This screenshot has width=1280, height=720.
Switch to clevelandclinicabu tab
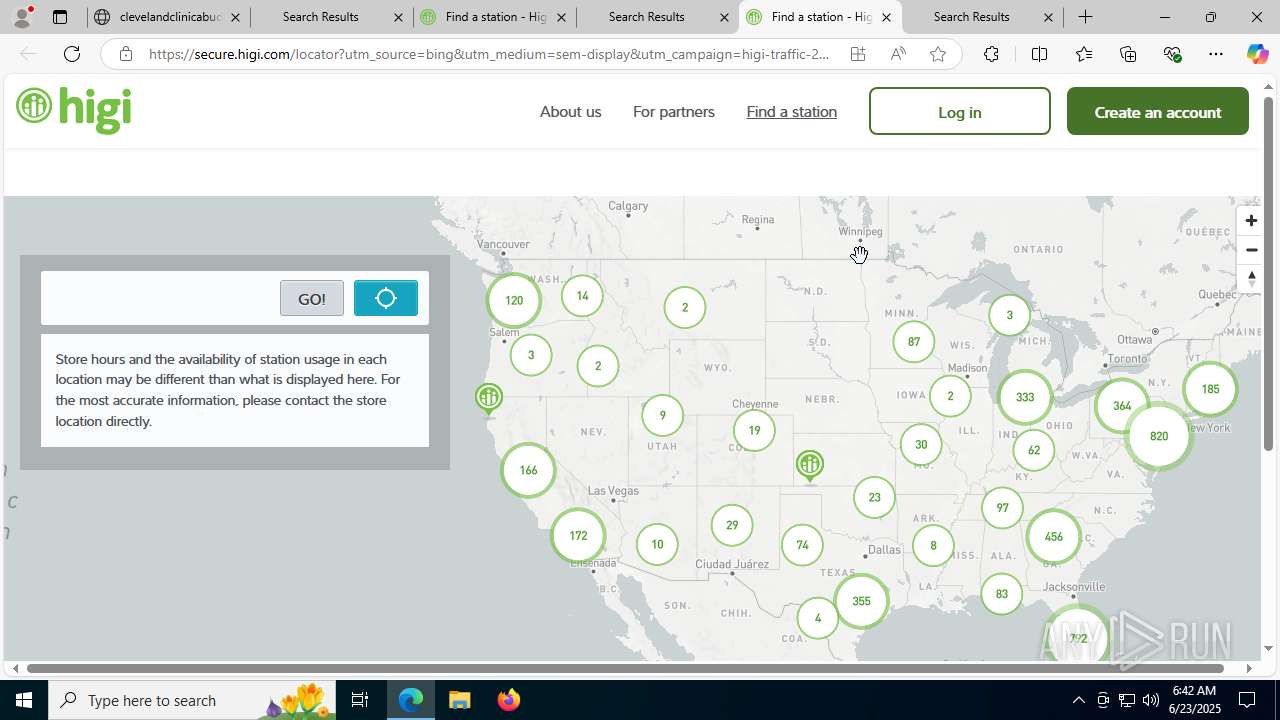pyautogui.click(x=168, y=17)
